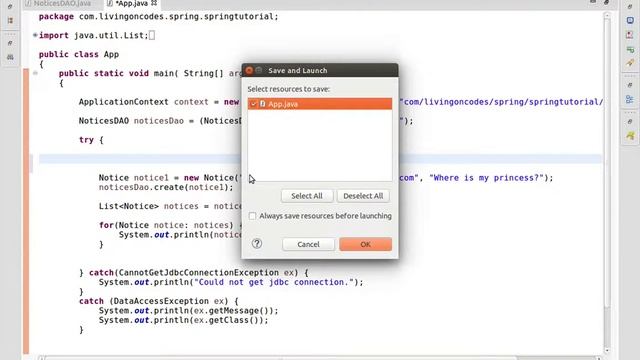Click the OK button in Save and Launch
The width and height of the screenshot is (640, 360).
pyautogui.click(x=365, y=244)
